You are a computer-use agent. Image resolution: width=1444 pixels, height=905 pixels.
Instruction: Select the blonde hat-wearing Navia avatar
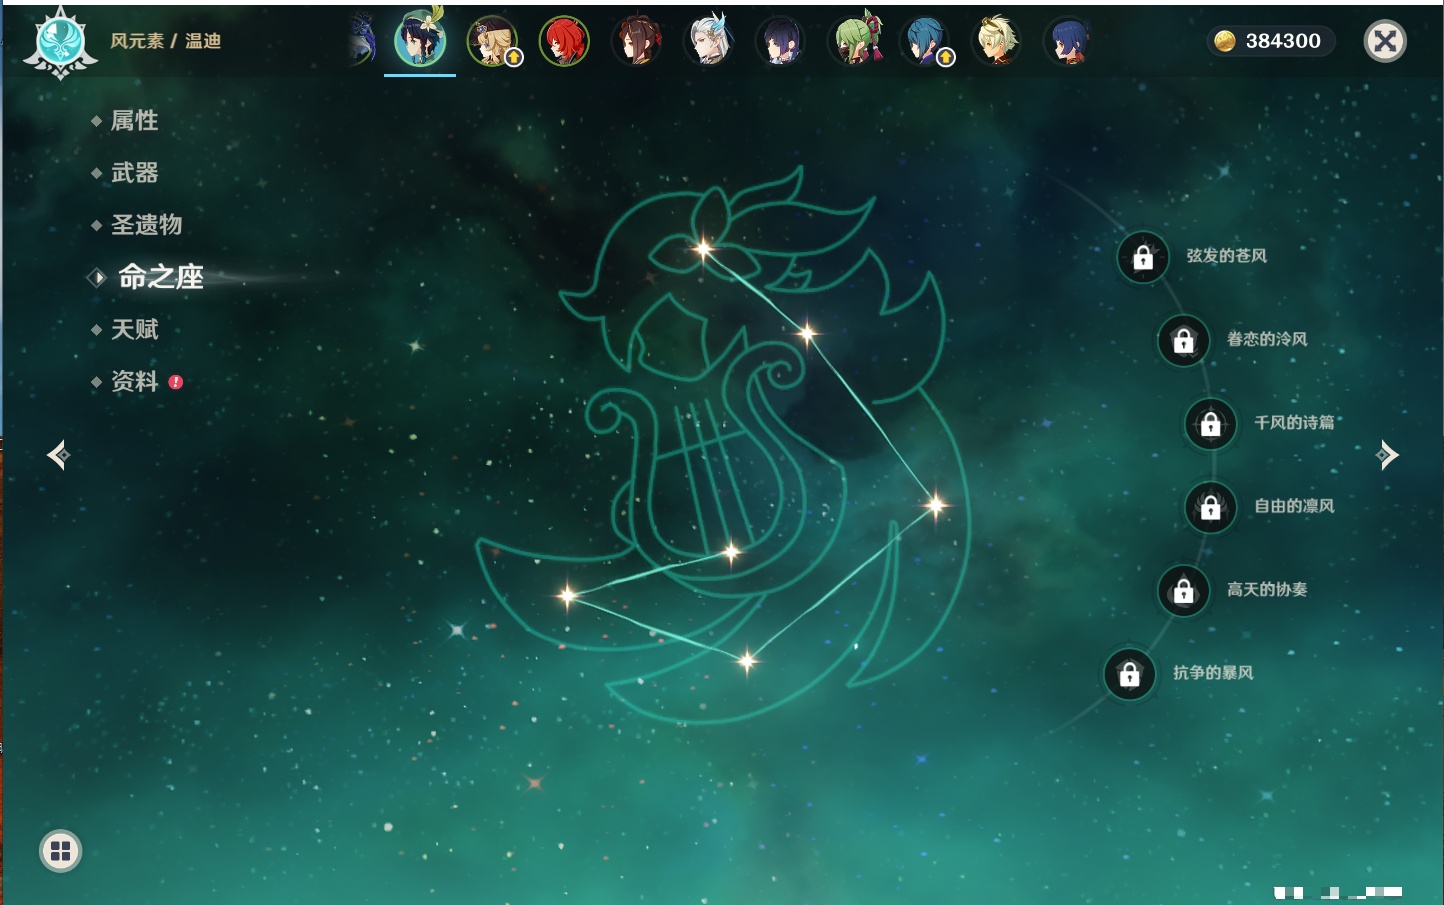tap(492, 41)
